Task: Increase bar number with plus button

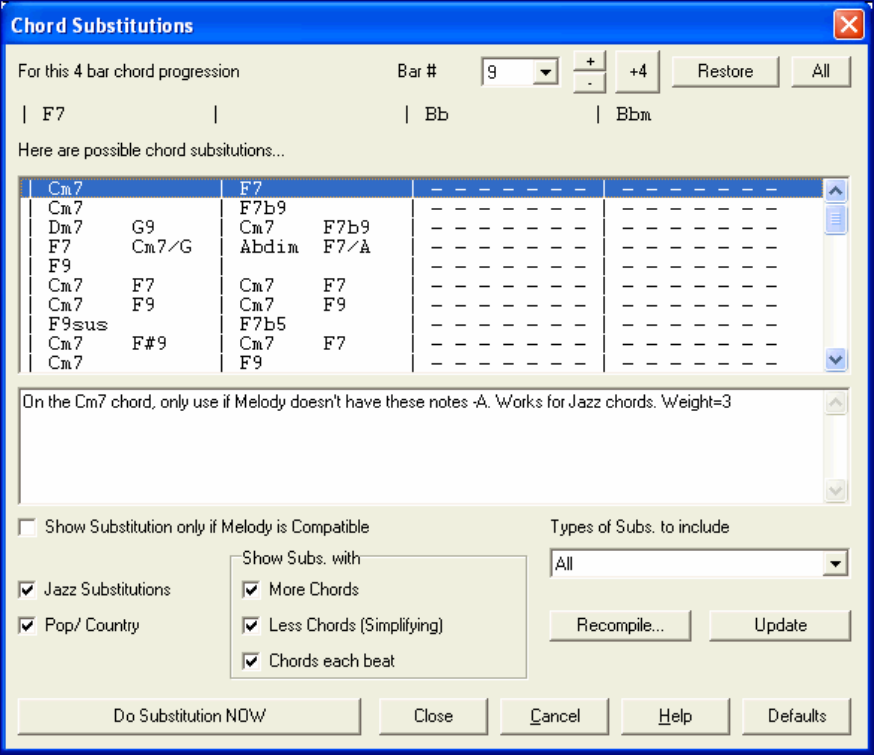Action: click(590, 61)
